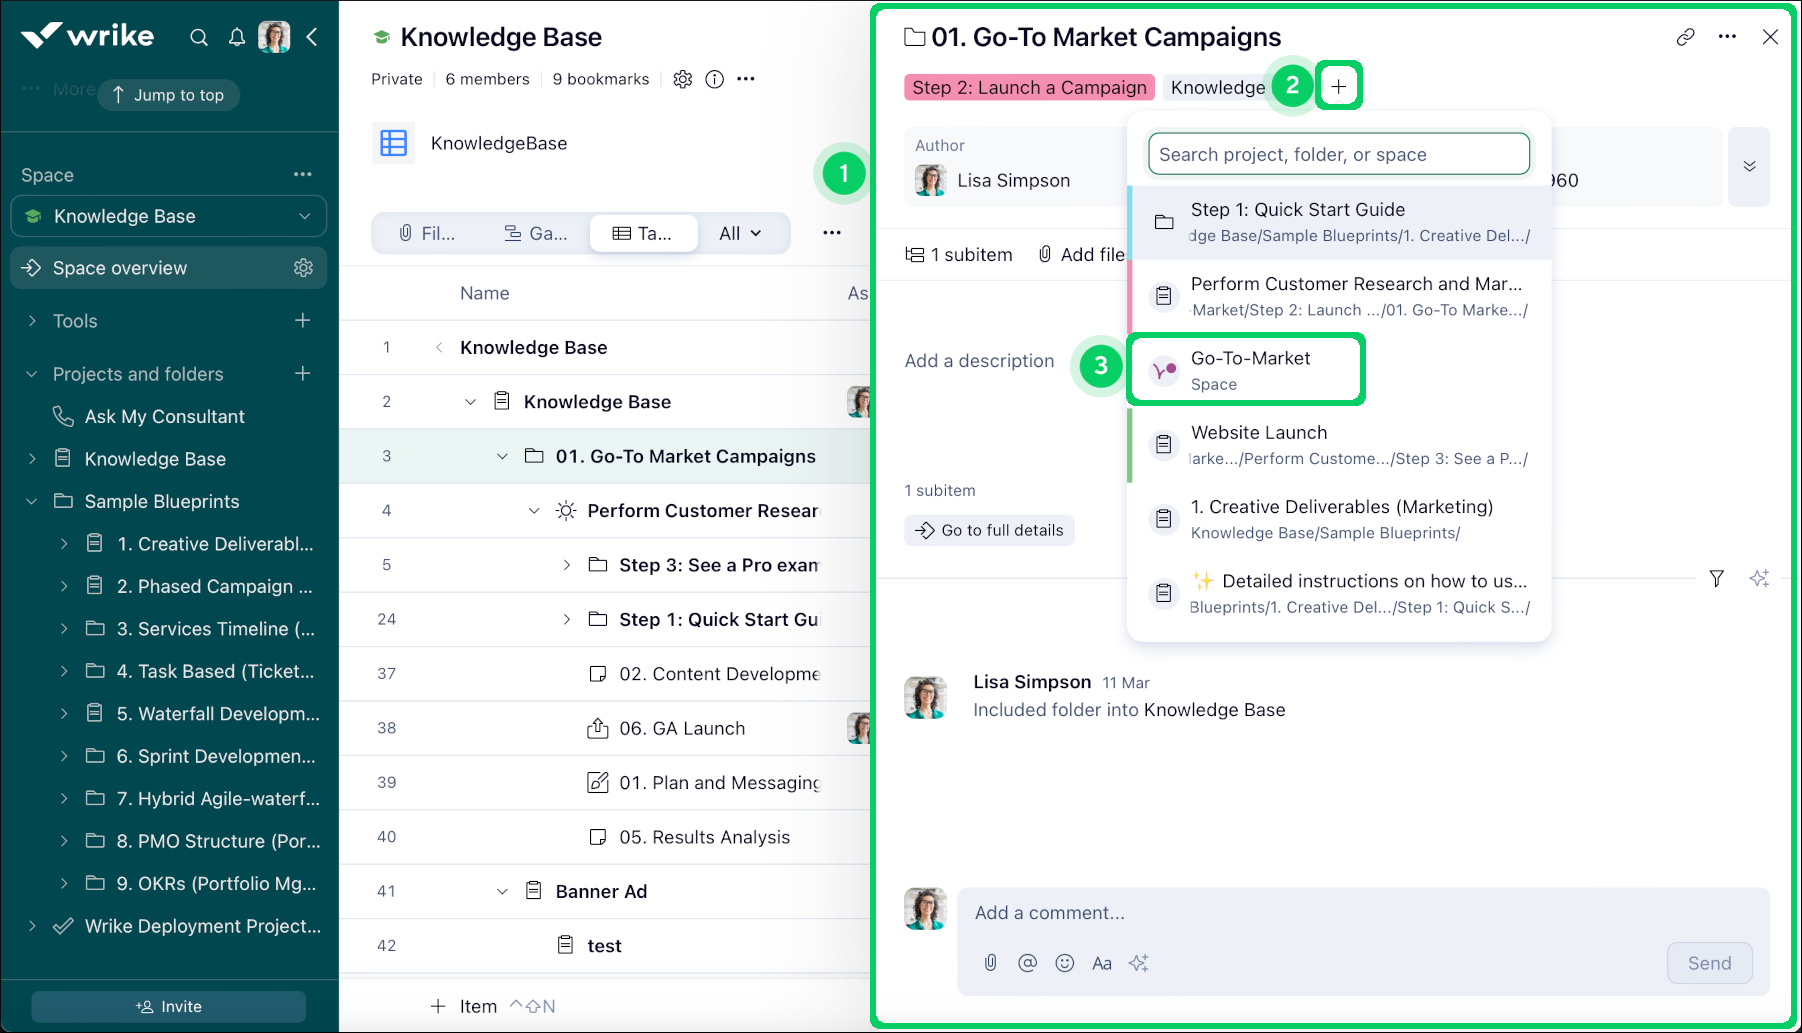The image size is (1802, 1033).
Task: Open the notifications bell
Action: (x=237, y=36)
